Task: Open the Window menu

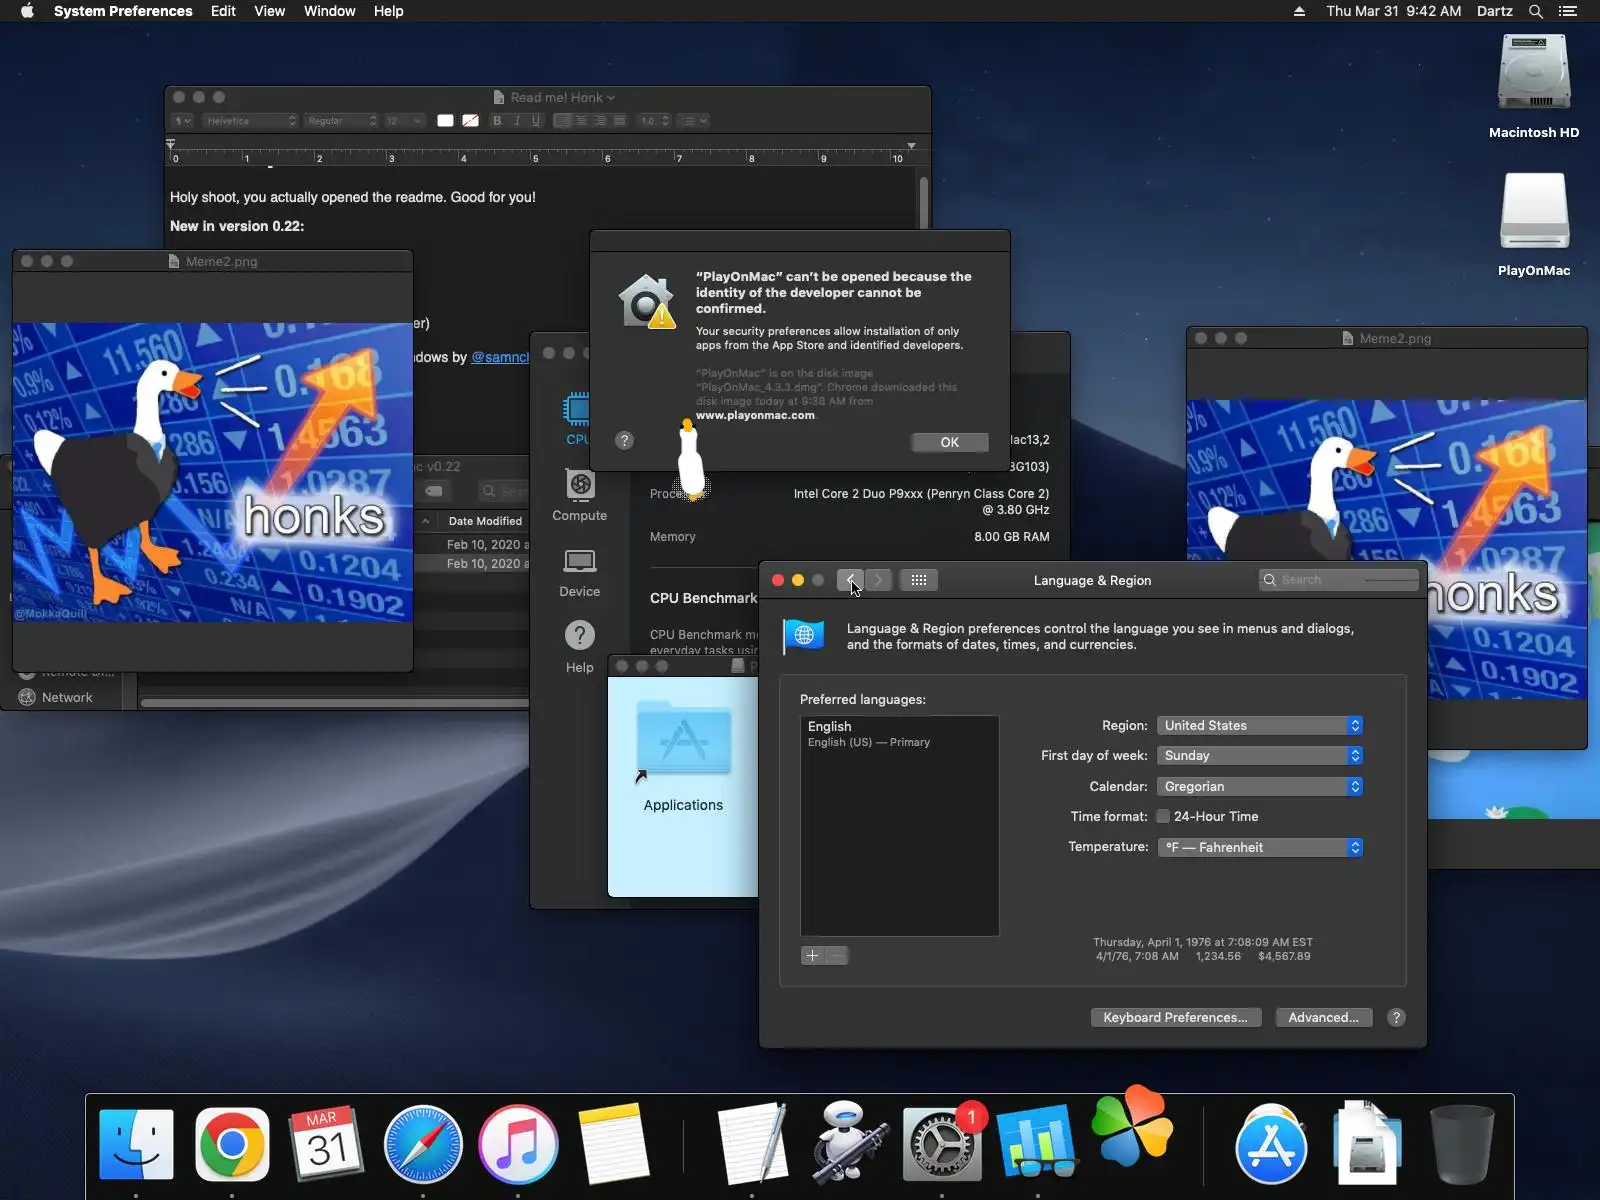Action: pos(329,11)
